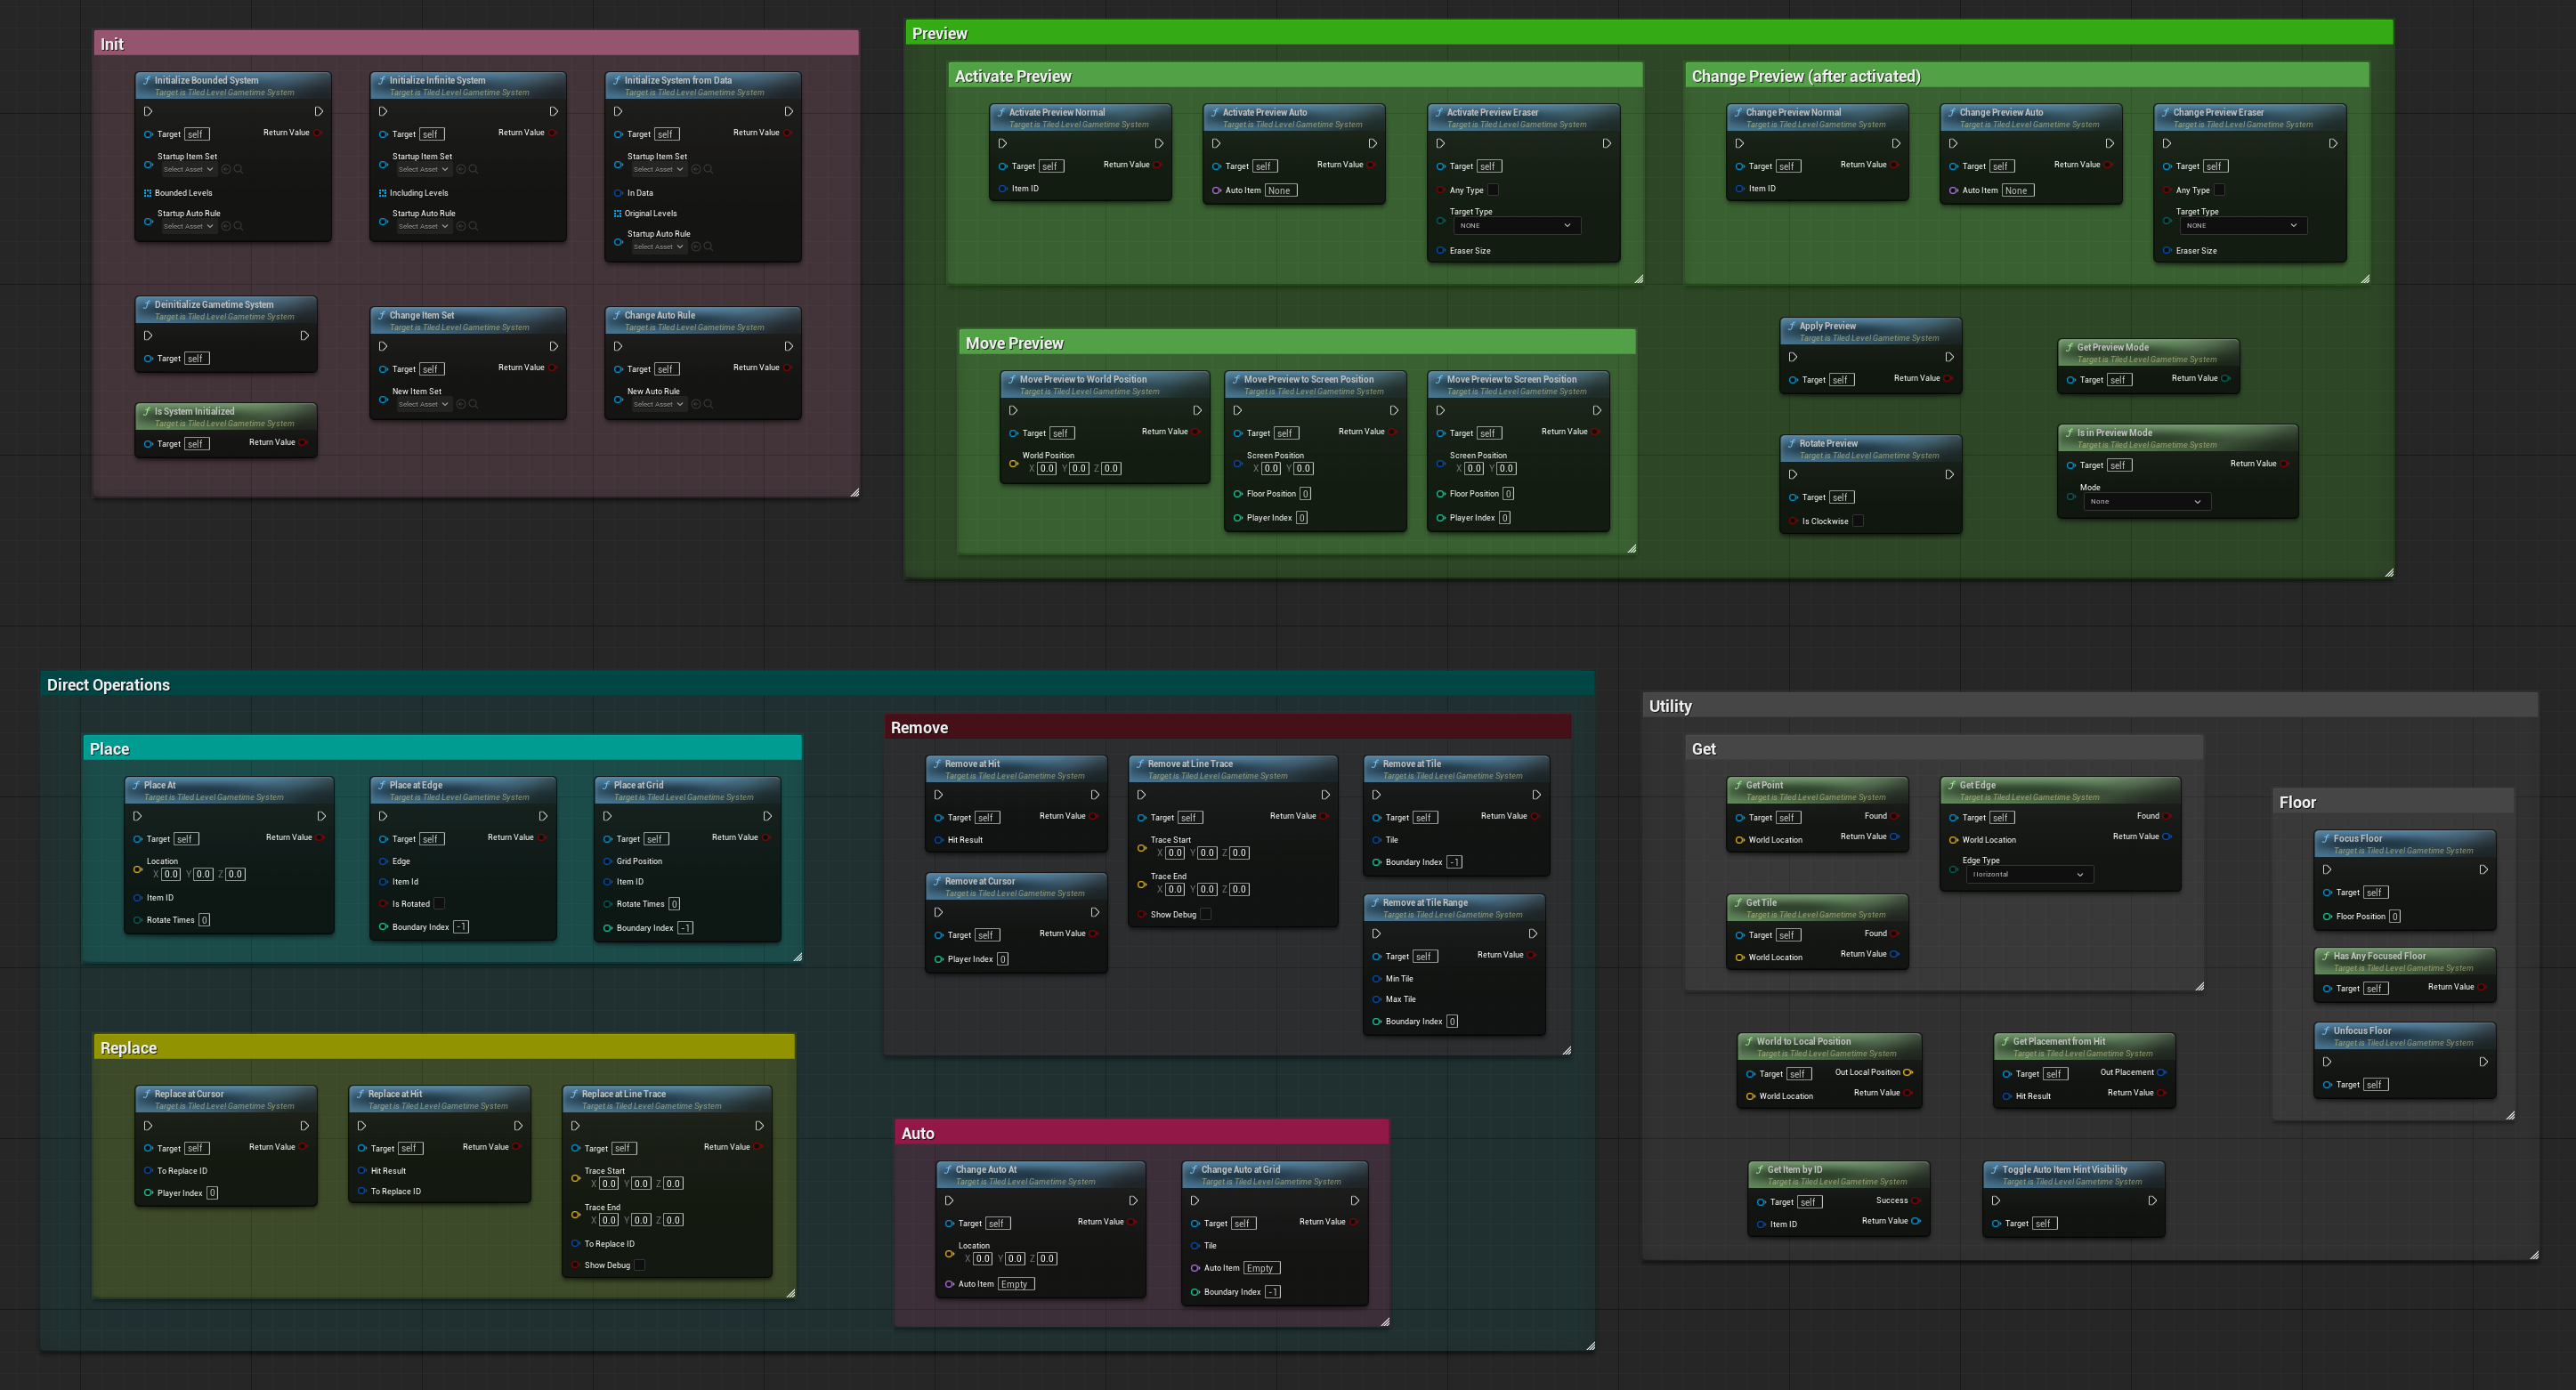Click Auto Item pin on Change Auto At node
This screenshot has width=2576, height=1390.
tap(950, 1284)
